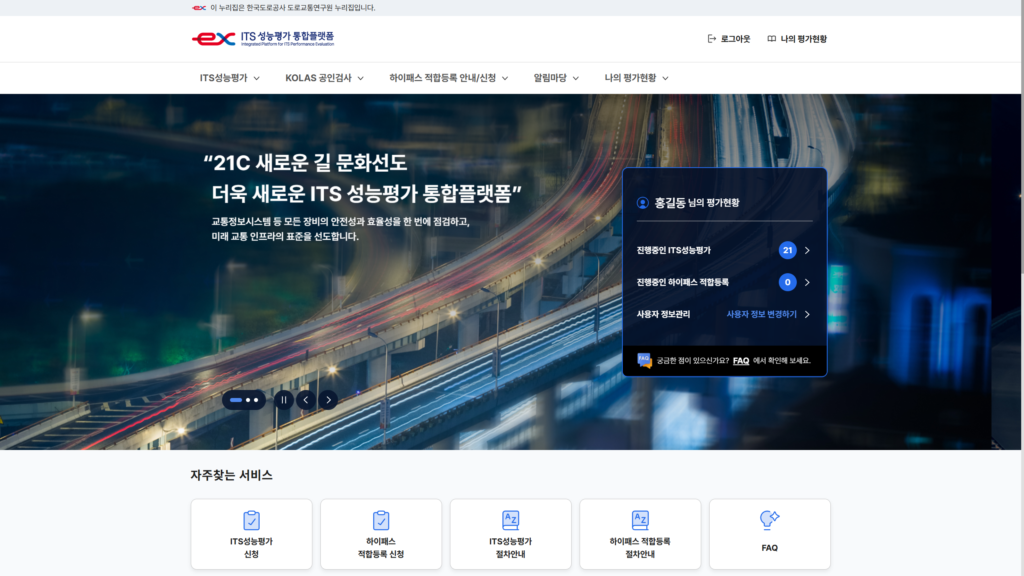1024x576 pixels.
Task: Go to the next banner slide
Action: click(x=328, y=400)
